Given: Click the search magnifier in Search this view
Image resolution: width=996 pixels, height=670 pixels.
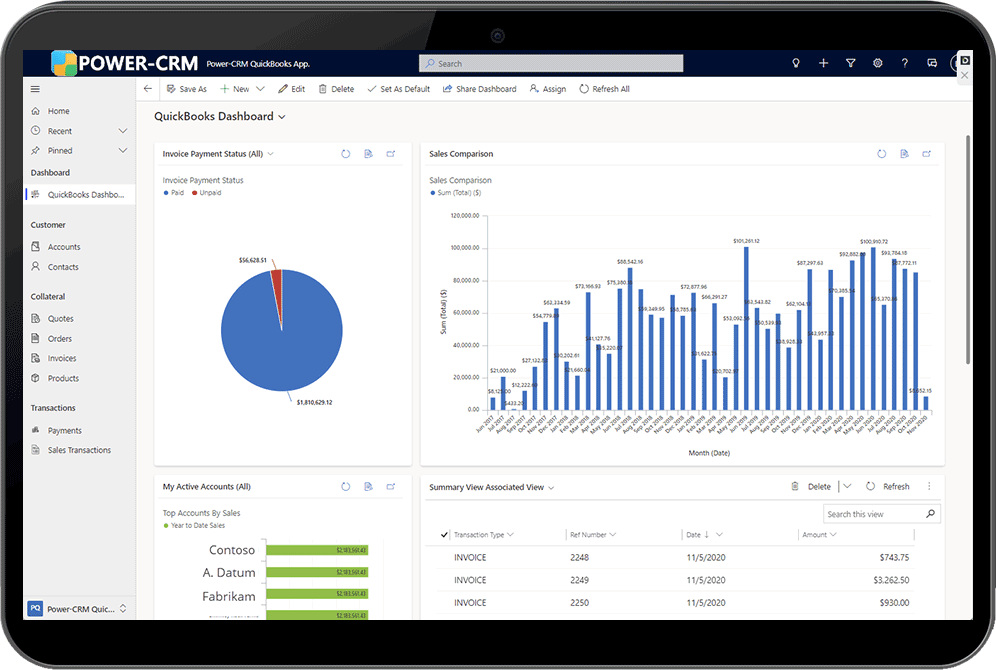Looking at the screenshot, I should [931, 514].
